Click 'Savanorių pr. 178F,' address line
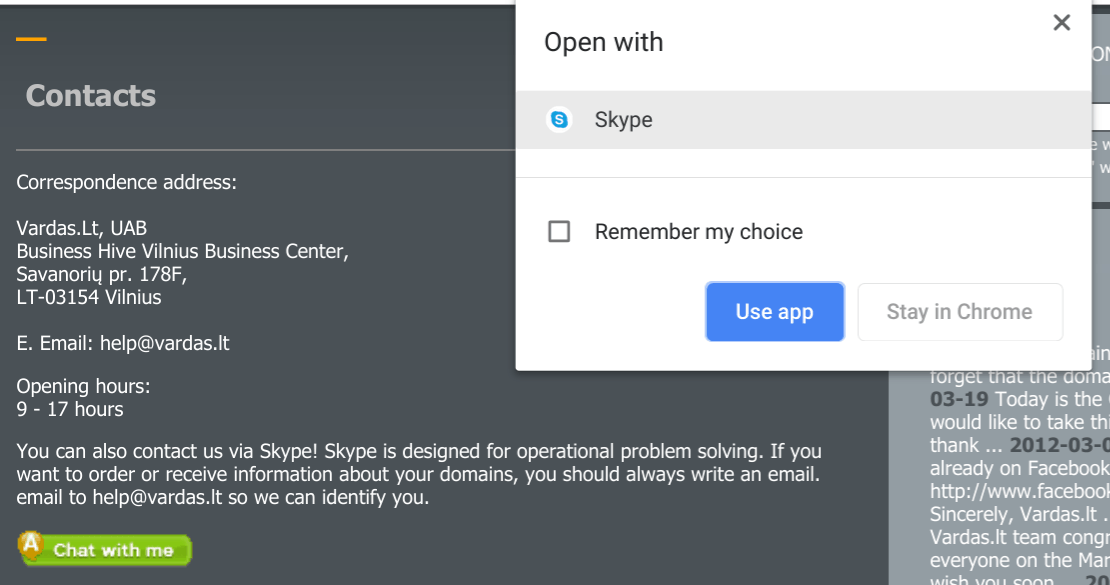The height and width of the screenshot is (585, 1110). tap(102, 274)
